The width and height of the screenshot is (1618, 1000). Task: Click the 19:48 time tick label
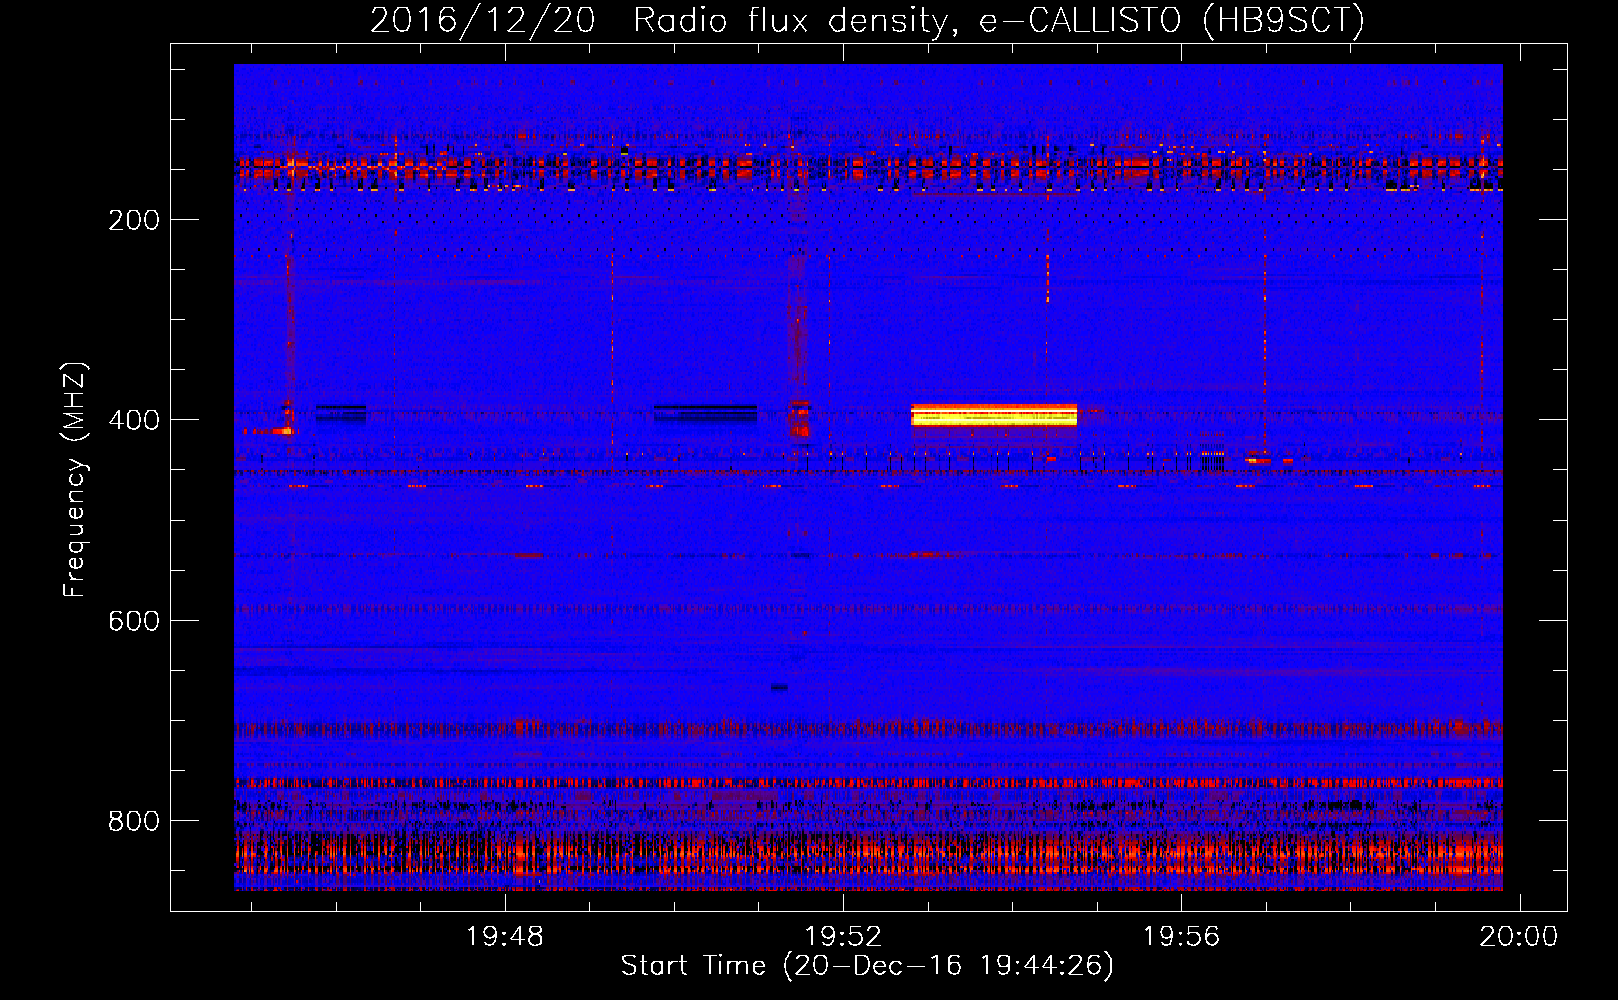coord(505,937)
